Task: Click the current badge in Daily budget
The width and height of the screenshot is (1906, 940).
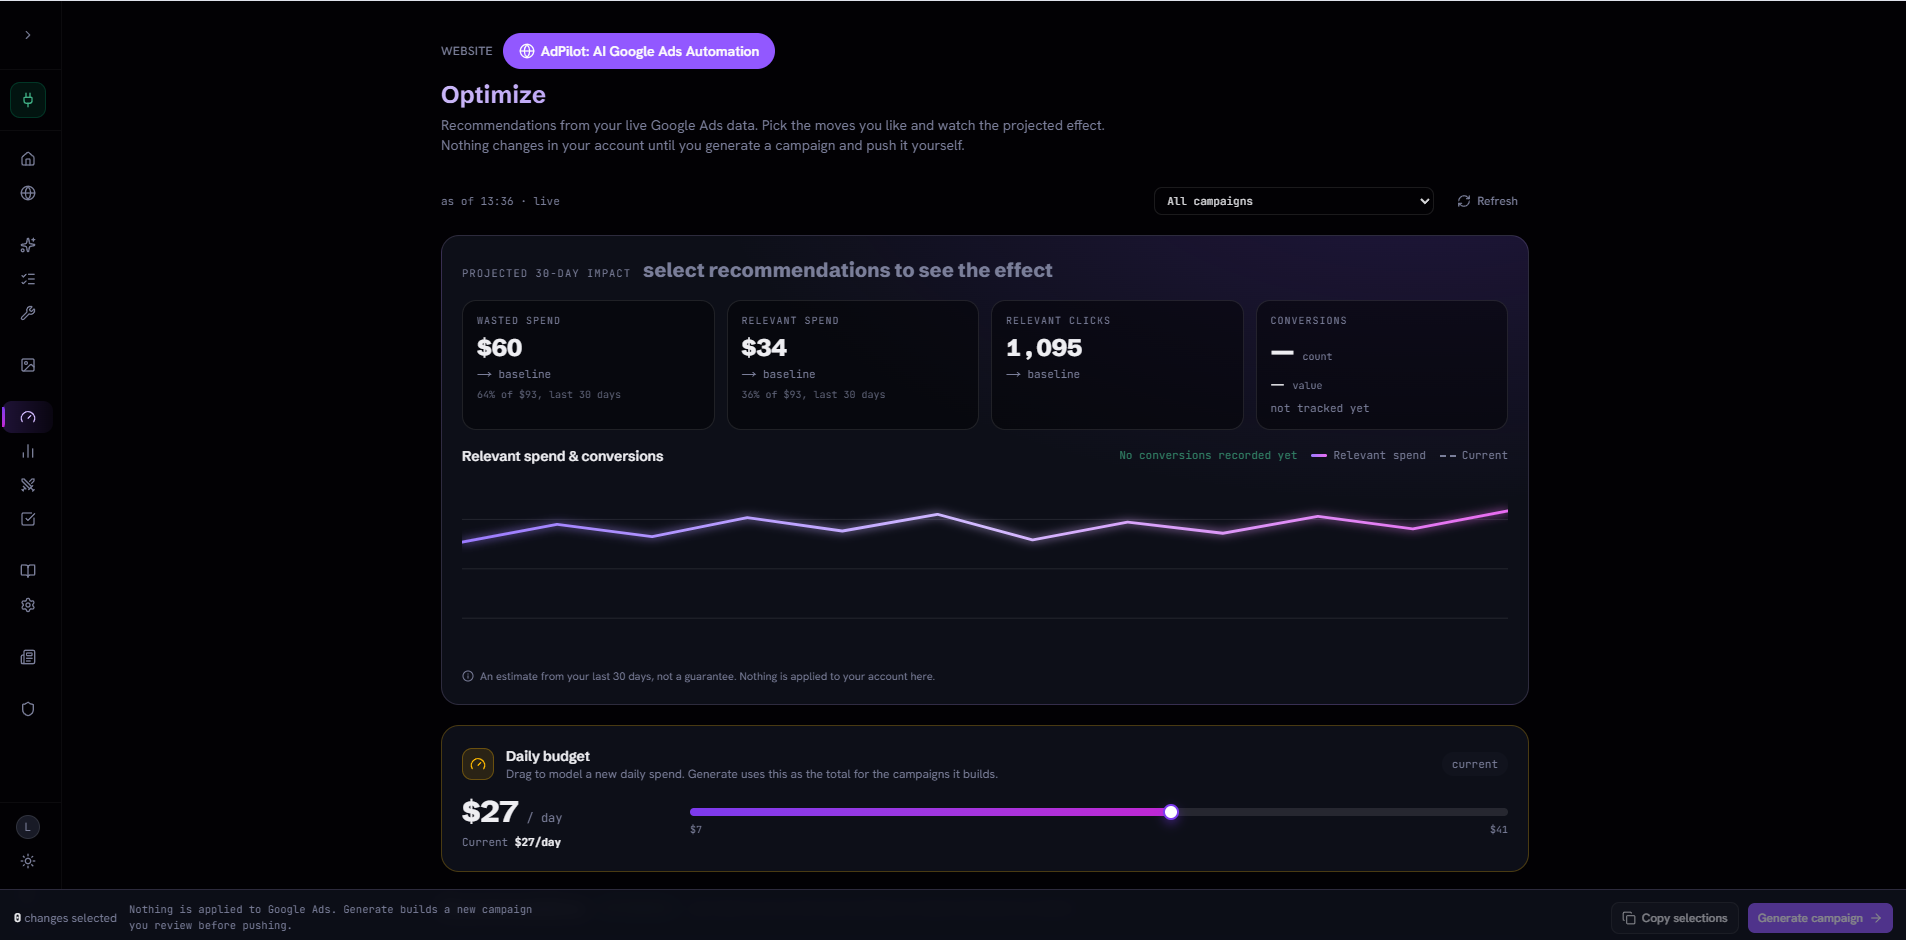Action: click(x=1475, y=764)
